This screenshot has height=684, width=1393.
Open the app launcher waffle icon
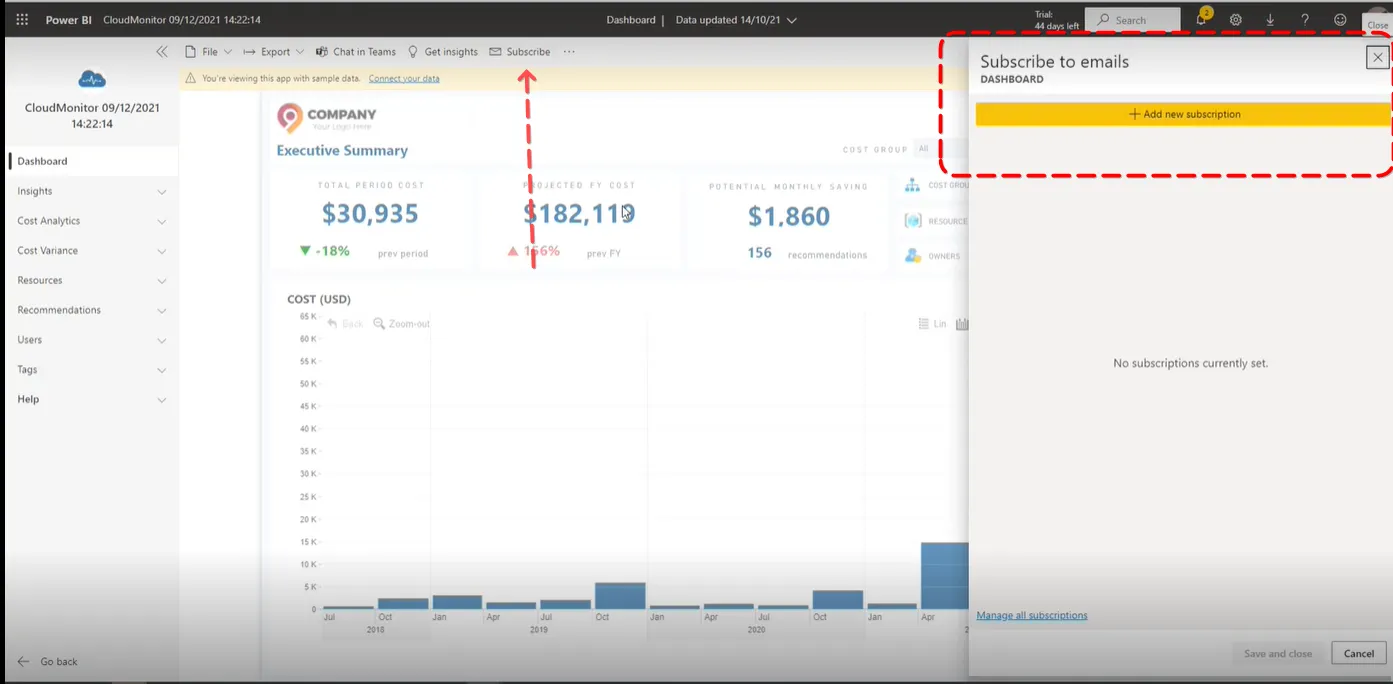pos(22,20)
